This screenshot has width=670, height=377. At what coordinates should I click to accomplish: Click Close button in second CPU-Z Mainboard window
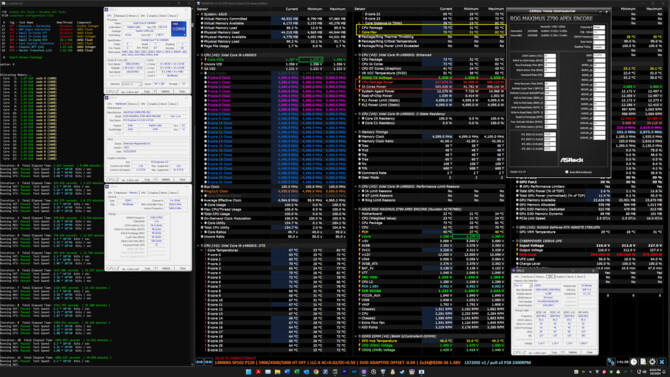pyautogui.click(x=182, y=180)
